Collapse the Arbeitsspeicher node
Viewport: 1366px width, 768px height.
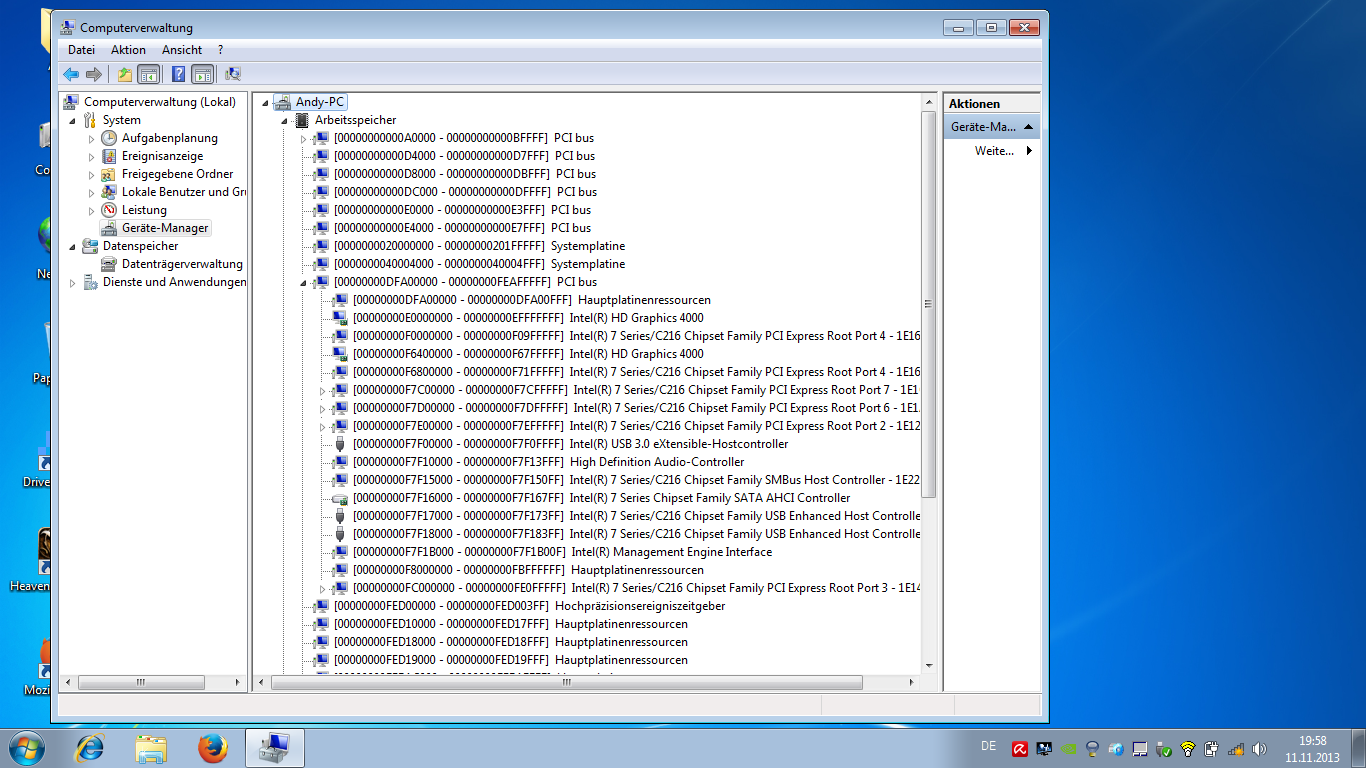(x=286, y=120)
